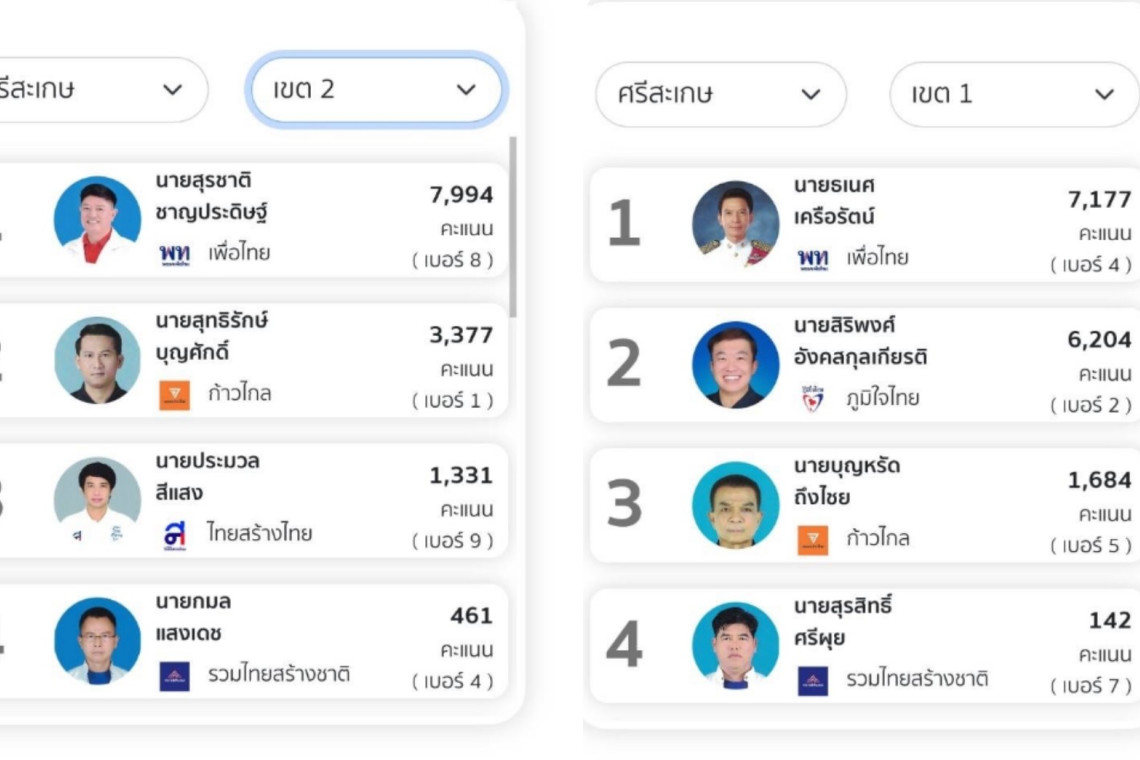Screen dimensions: 1140x760
Task: Click photo of นายสิริพงศ์ อังคสกุลเกียรติ
Action: click(735, 365)
